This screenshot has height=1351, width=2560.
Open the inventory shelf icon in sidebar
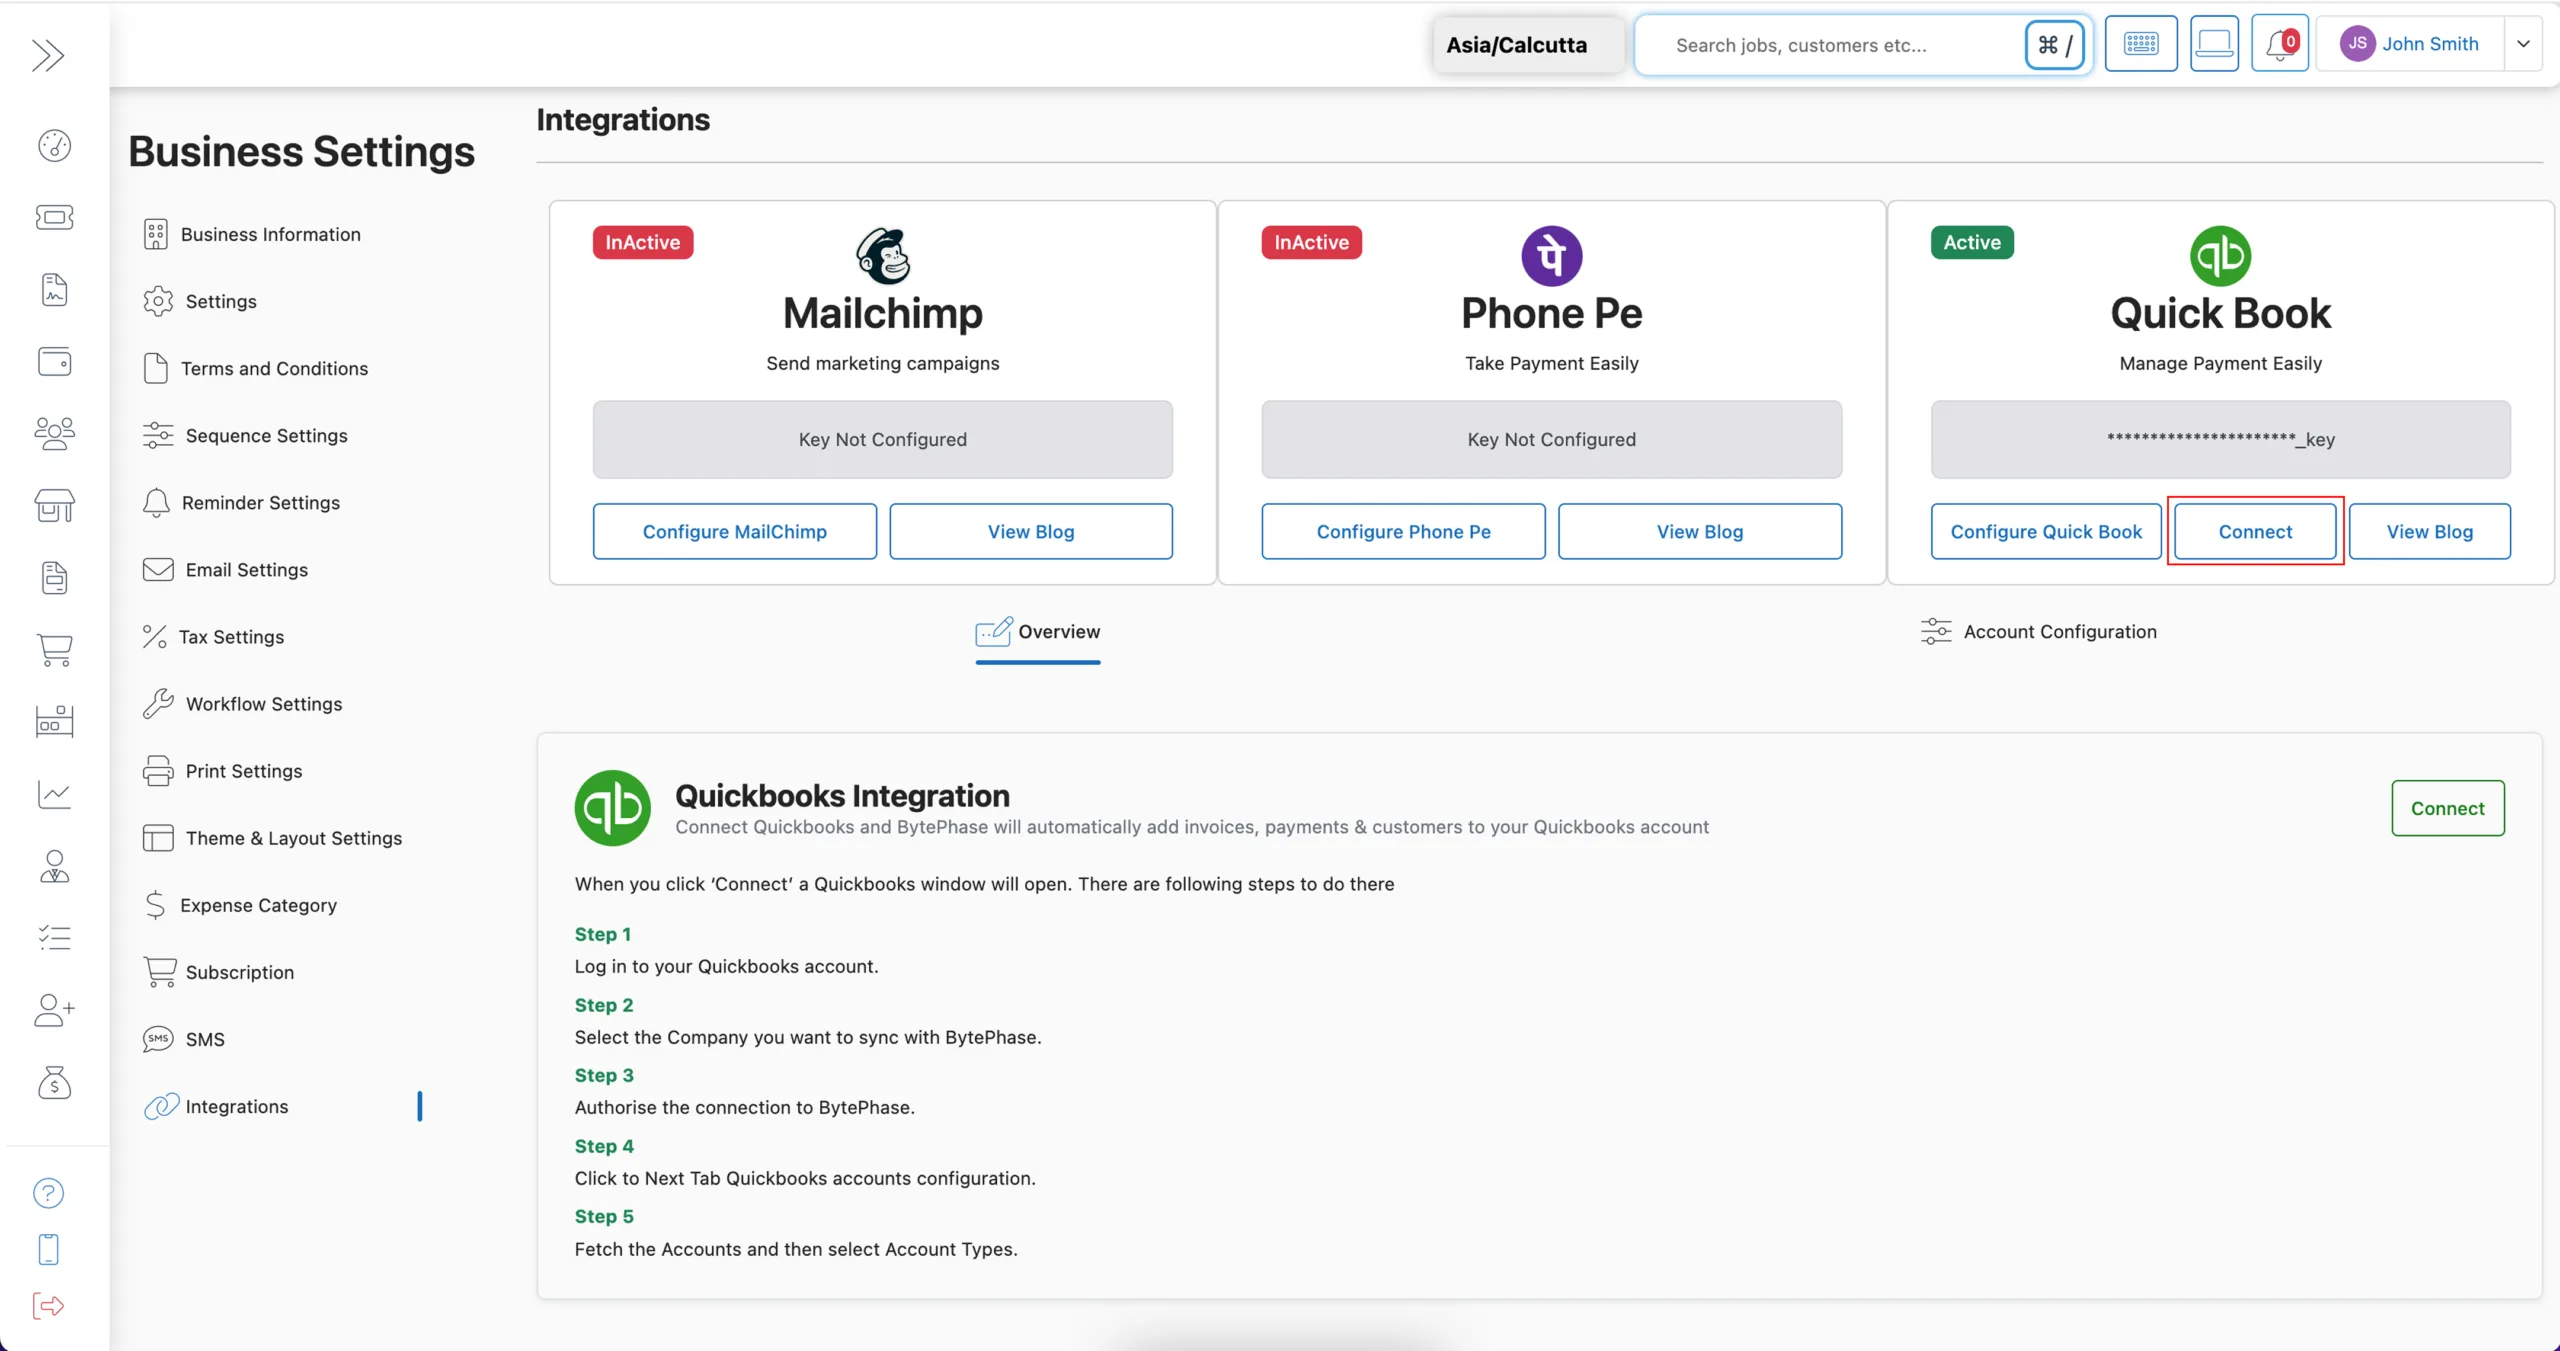(x=54, y=721)
